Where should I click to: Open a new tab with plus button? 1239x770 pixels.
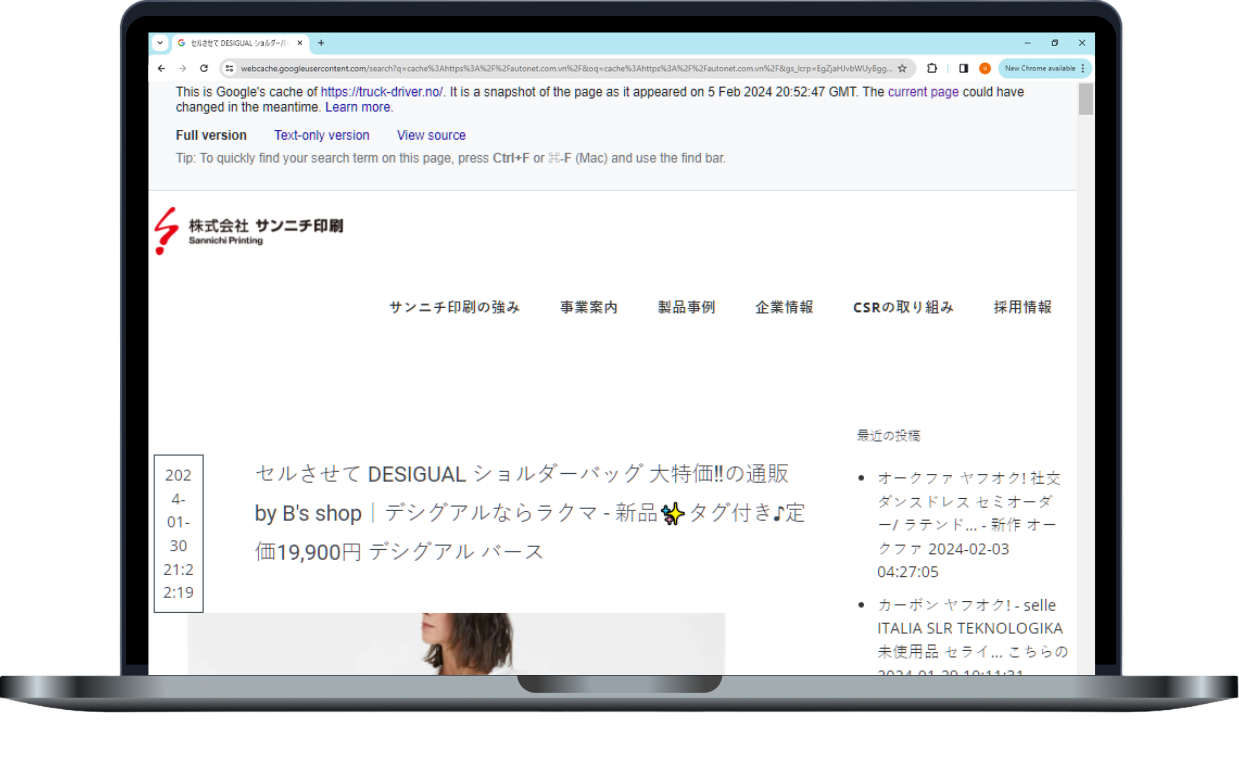coord(321,43)
